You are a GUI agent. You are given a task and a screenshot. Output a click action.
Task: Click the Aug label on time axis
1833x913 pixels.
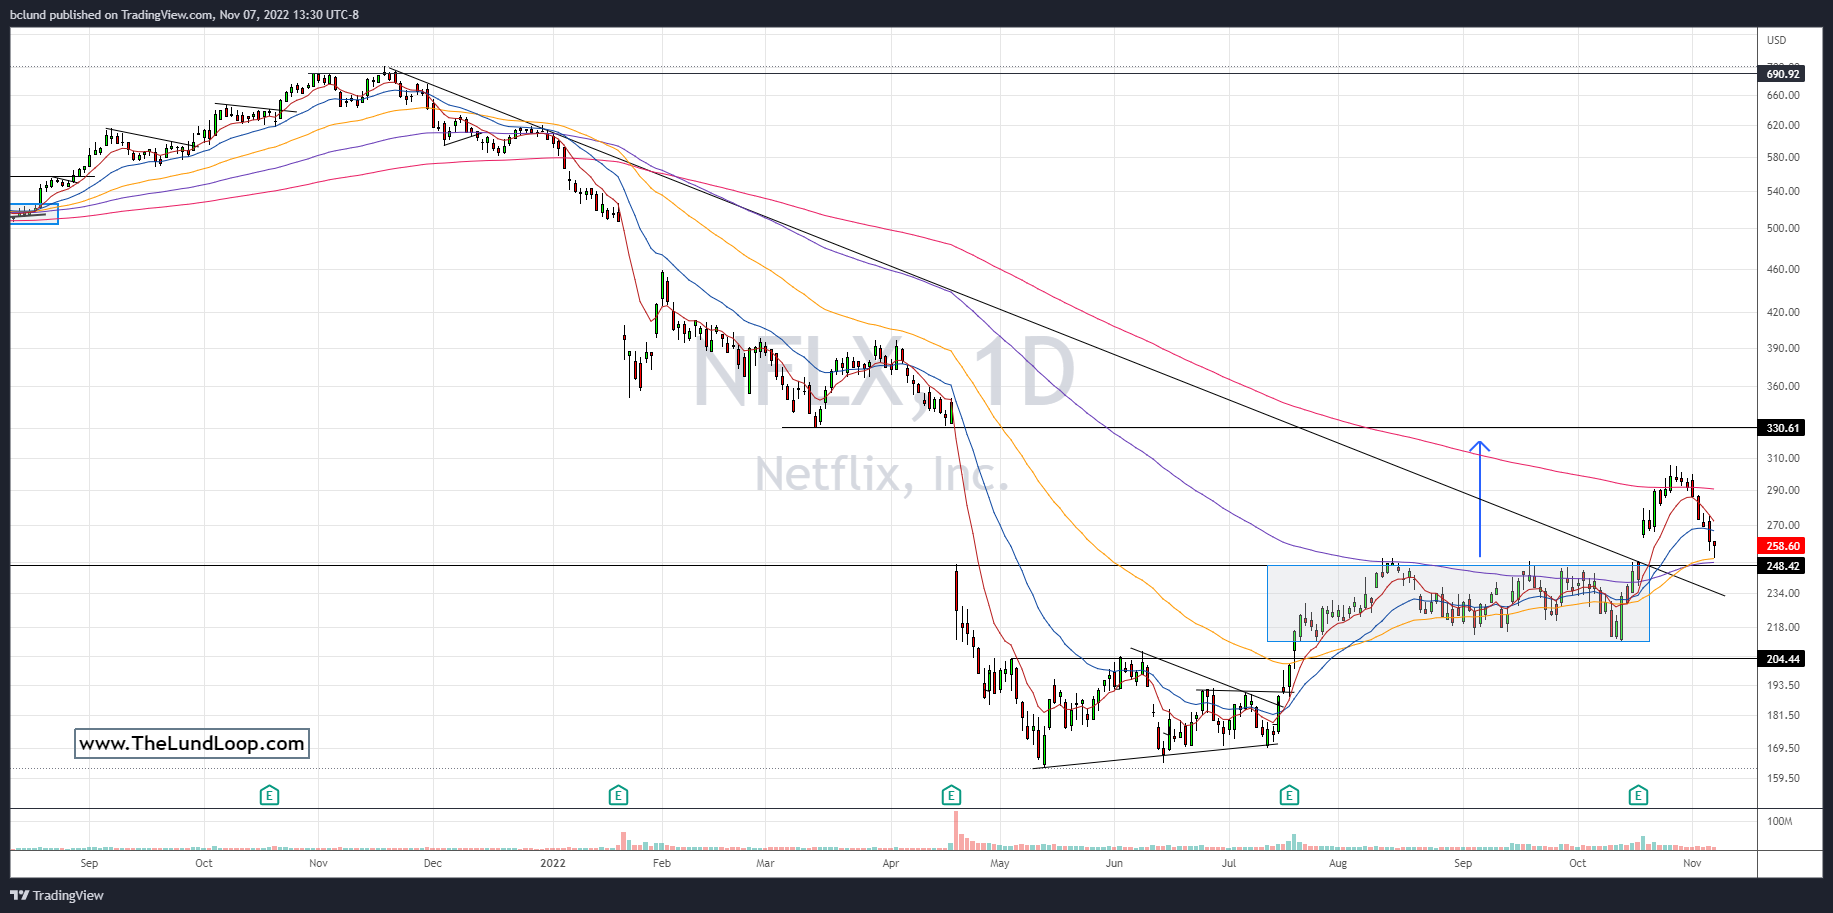click(x=1338, y=863)
